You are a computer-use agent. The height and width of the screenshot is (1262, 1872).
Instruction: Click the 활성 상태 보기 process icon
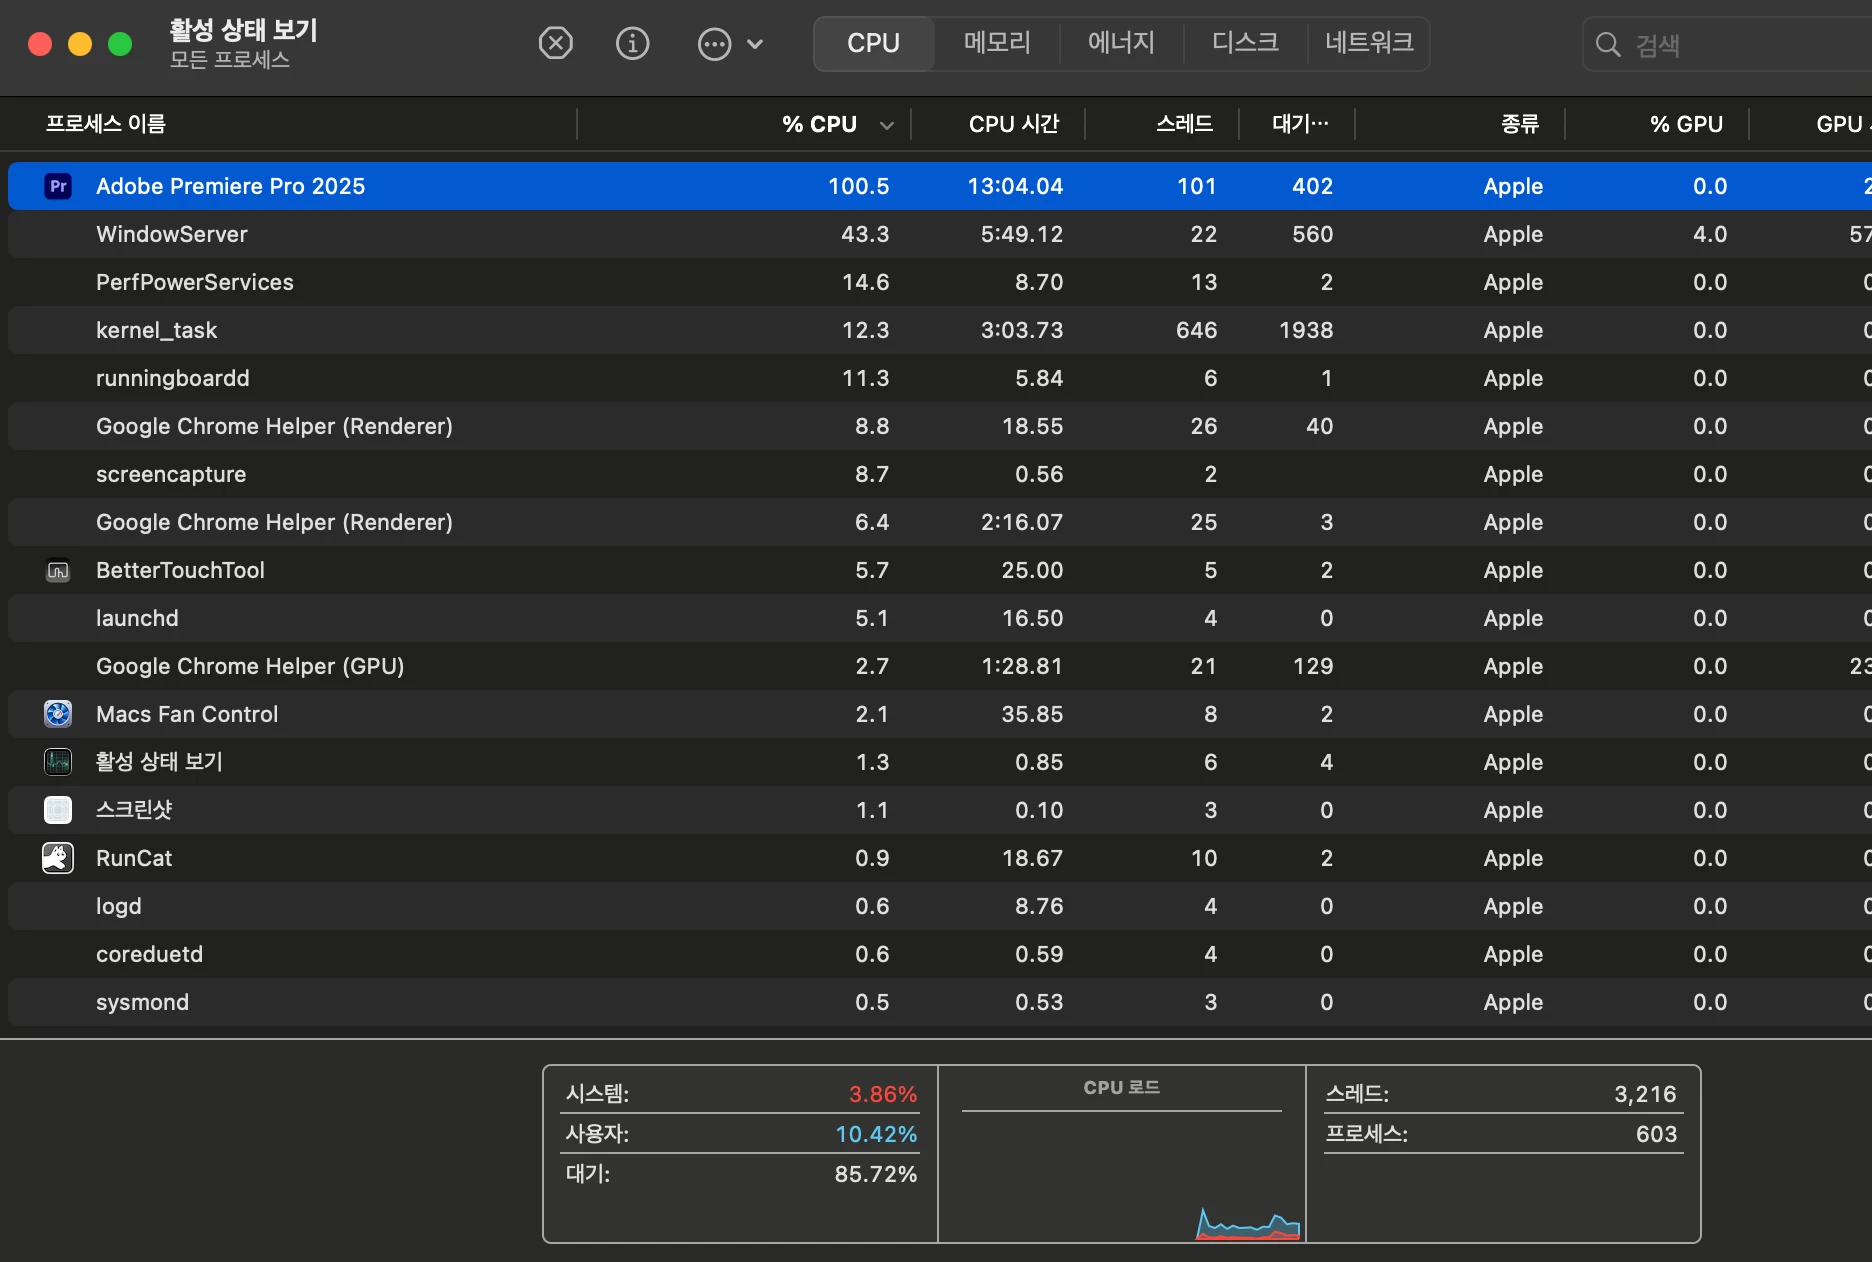point(59,762)
